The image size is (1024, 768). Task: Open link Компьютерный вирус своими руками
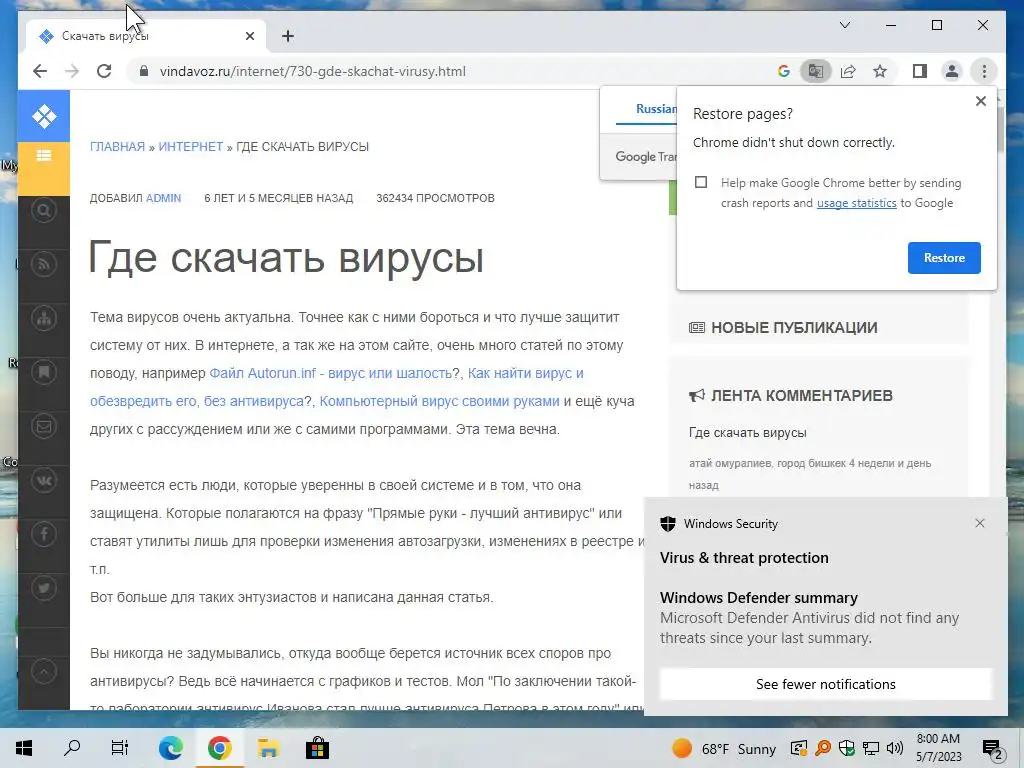[x=440, y=401]
